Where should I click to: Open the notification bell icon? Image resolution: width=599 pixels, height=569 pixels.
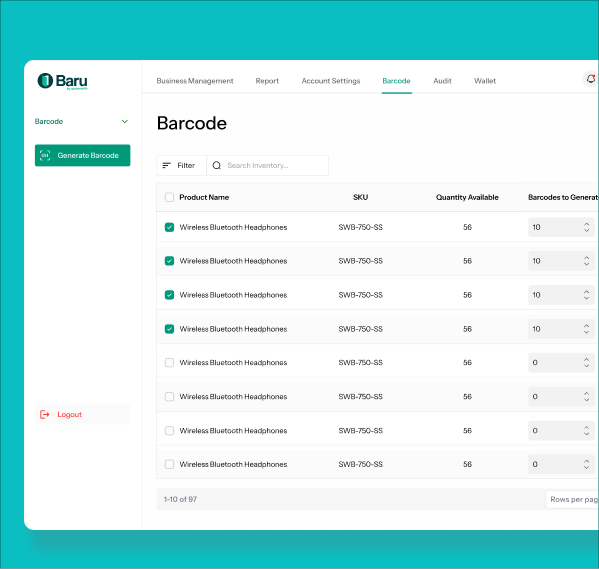[x=591, y=79]
